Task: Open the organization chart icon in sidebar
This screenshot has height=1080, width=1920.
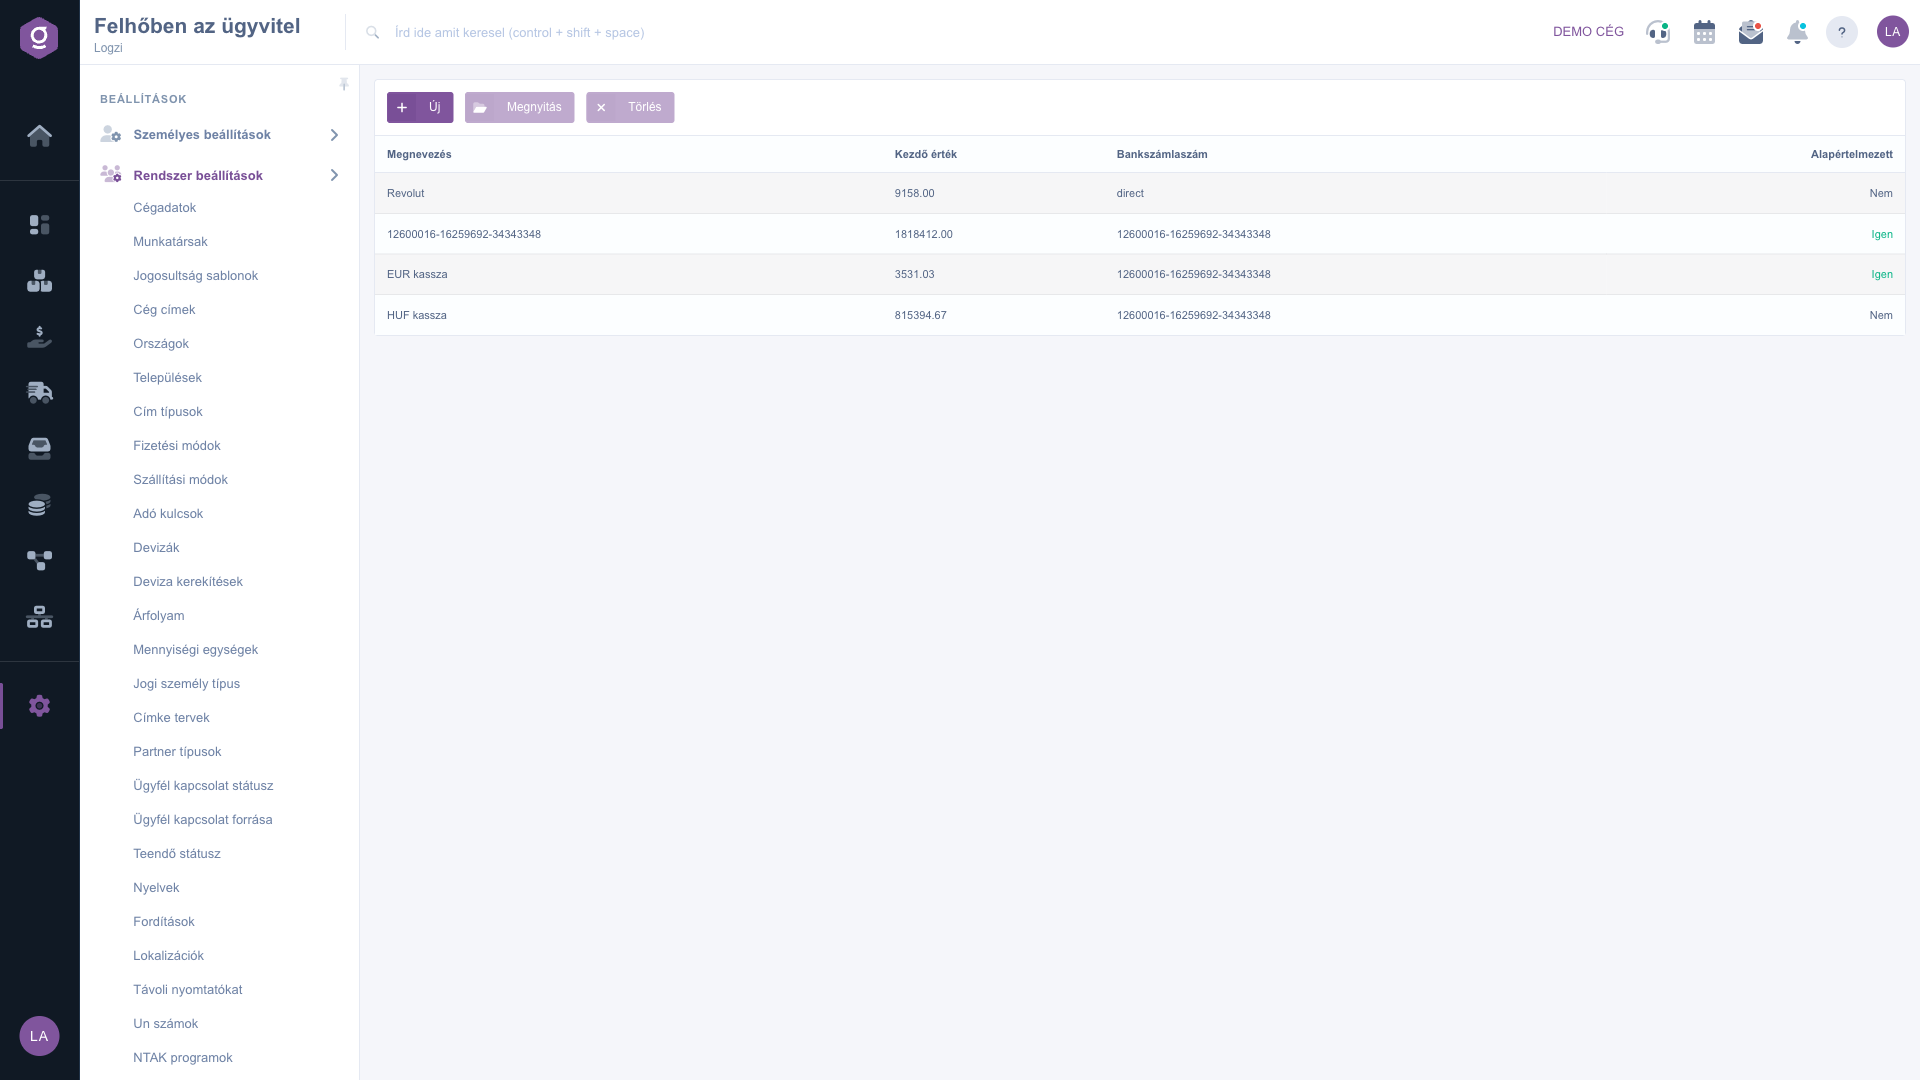Action: click(x=39, y=618)
